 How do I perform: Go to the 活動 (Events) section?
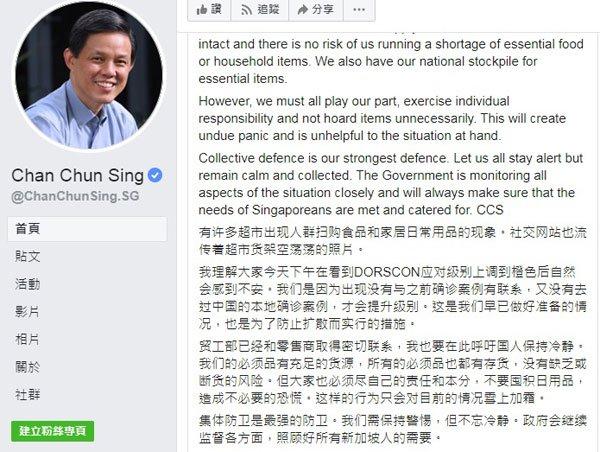(28, 284)
